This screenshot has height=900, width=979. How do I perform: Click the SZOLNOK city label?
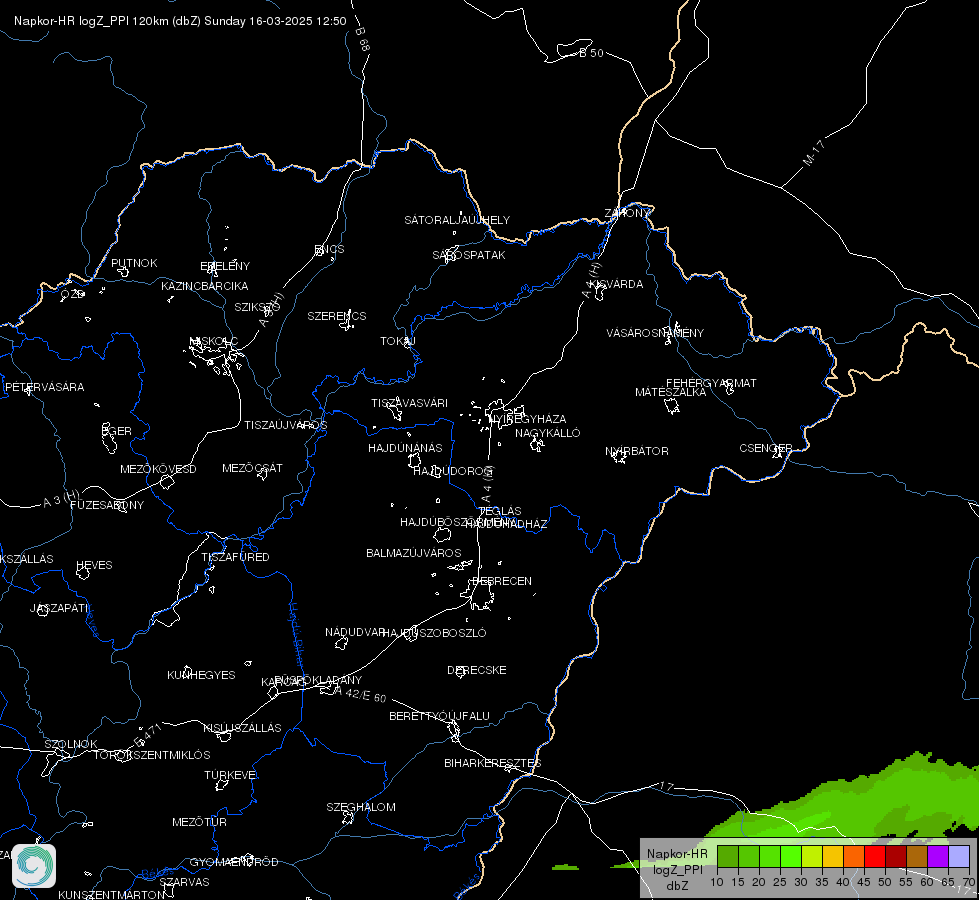[71, 744]
